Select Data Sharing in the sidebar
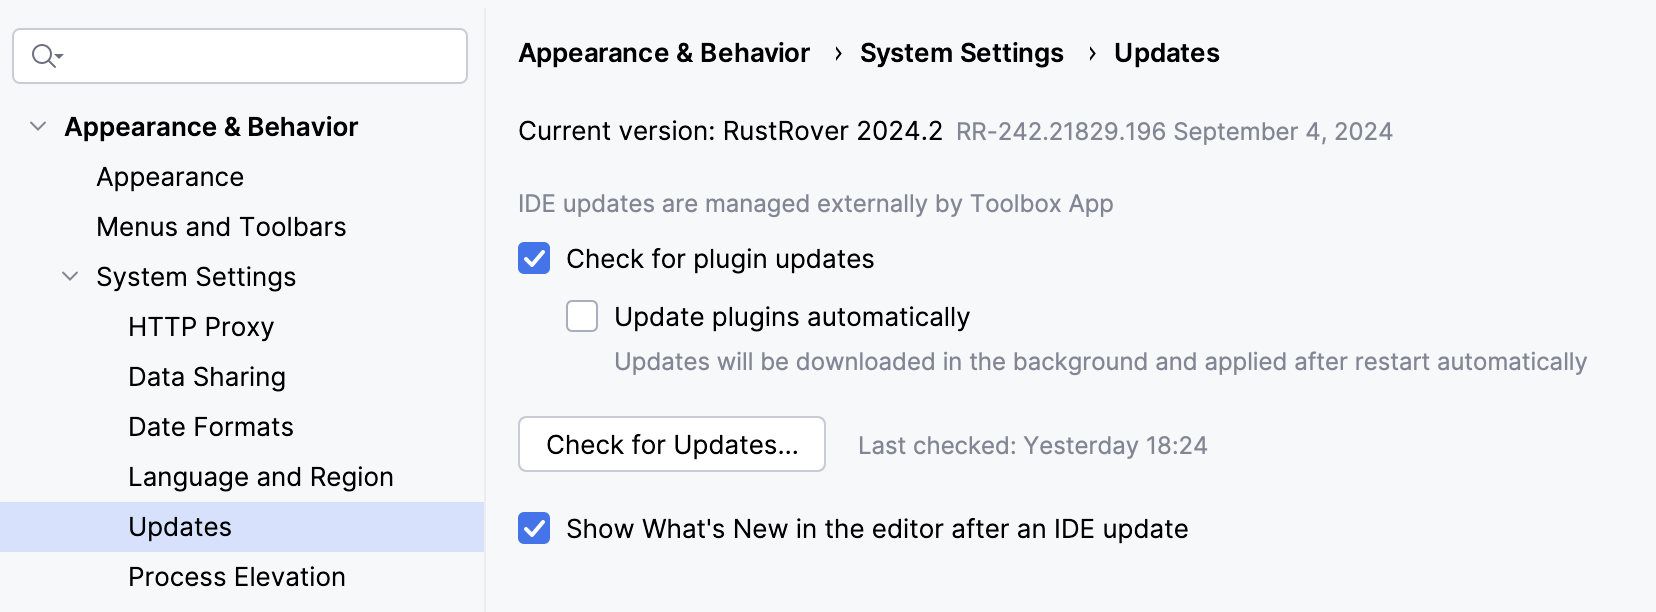This screenshot has height=612, width=1656. tap(206, 376)
